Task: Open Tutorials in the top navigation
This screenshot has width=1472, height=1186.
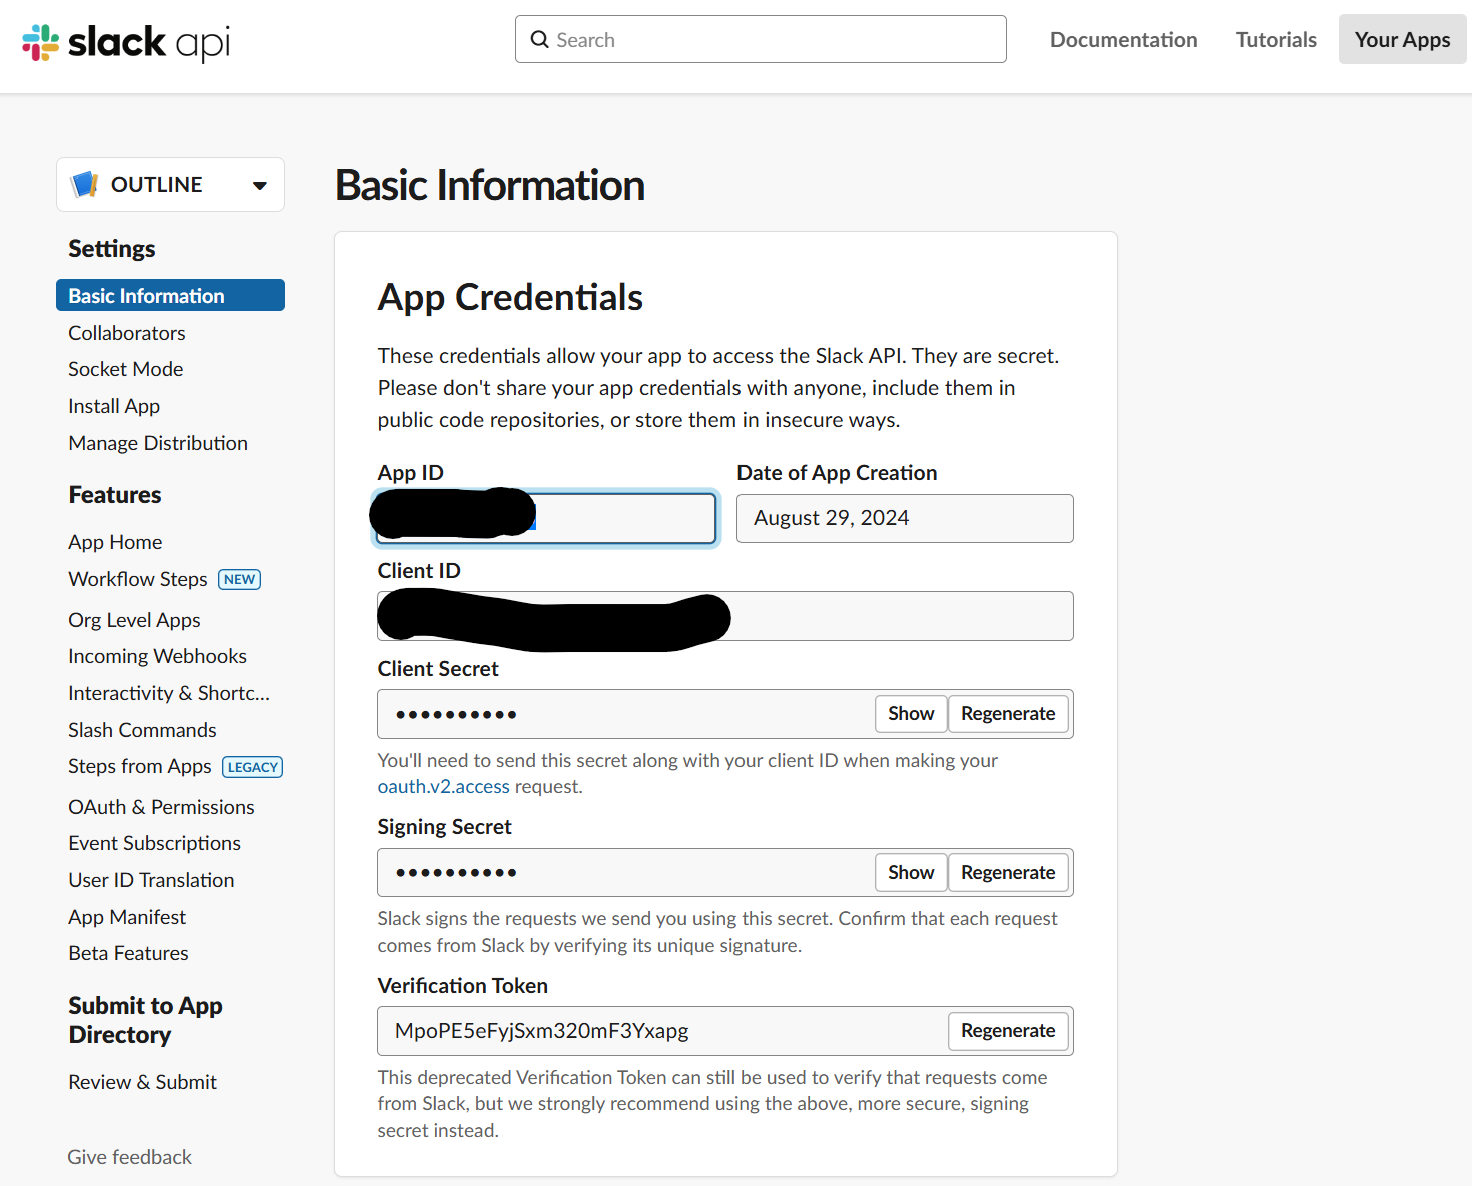Action: click(x=1276, y=40)
